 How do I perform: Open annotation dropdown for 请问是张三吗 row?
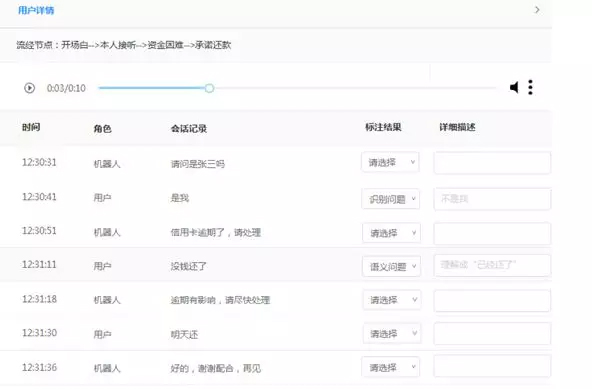390,162
